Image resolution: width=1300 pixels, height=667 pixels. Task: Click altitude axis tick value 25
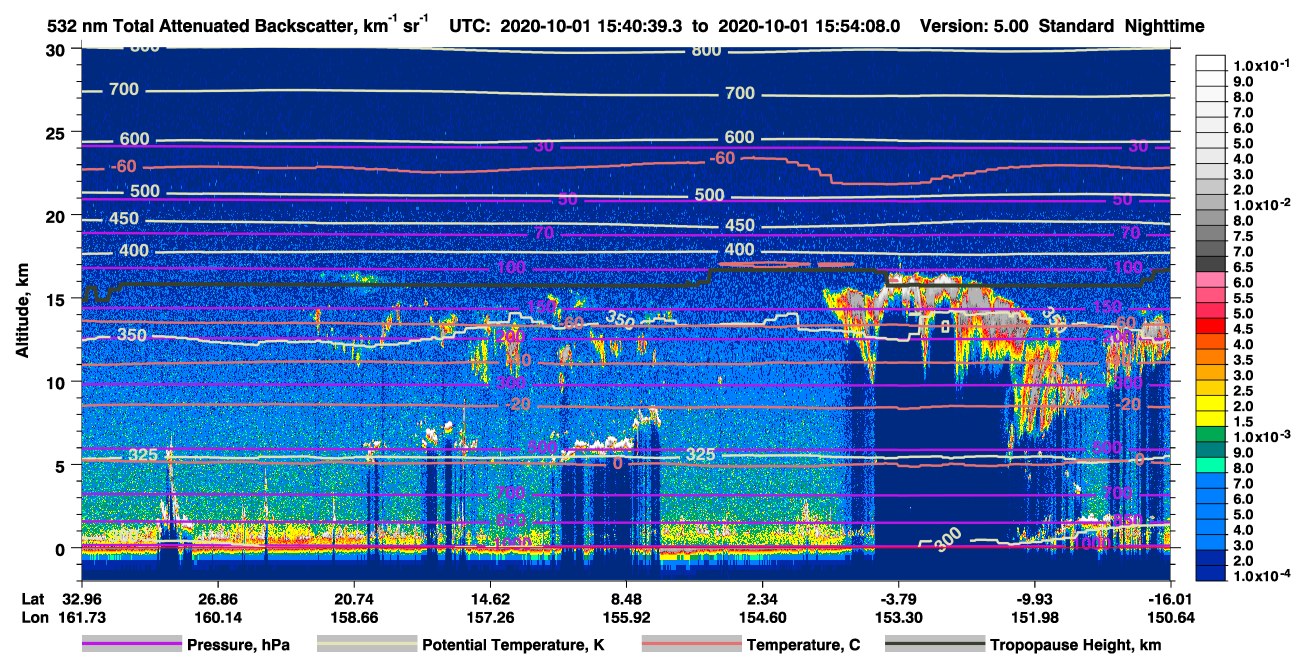[x=55, y=132]
